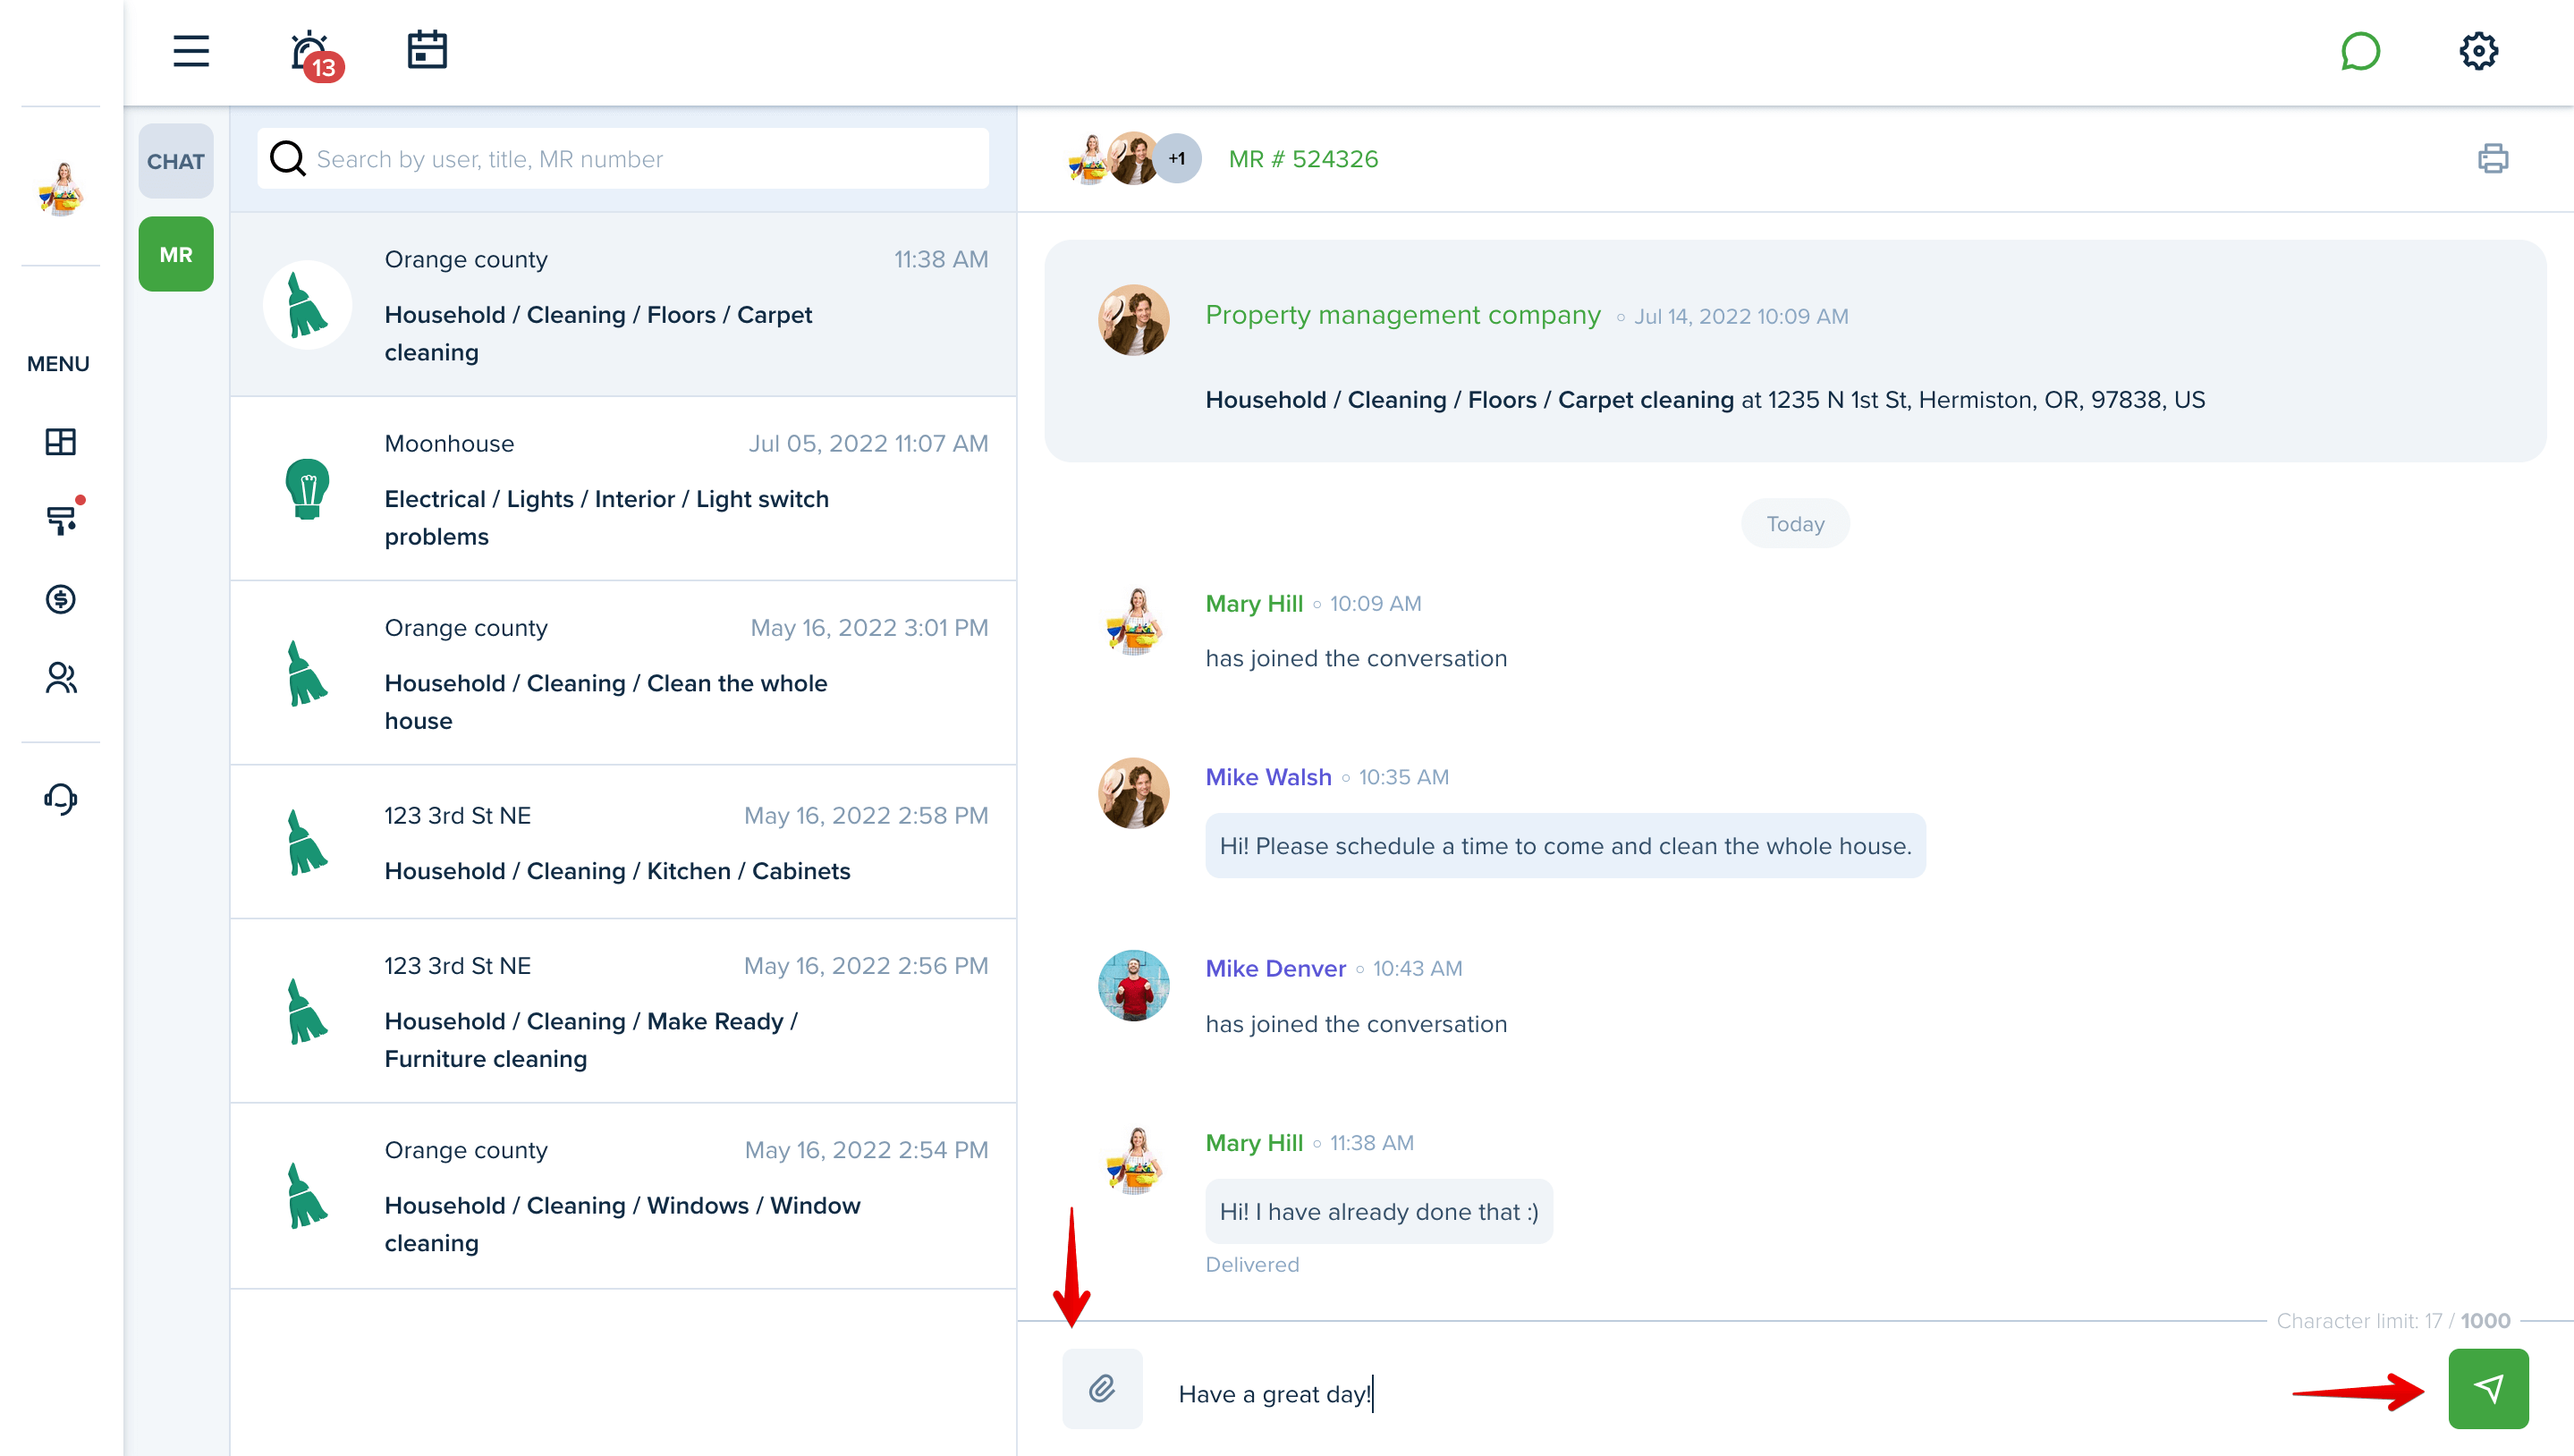Click Mike Walsh's avatar in conversation
Viewport: 2574px width, 1456px height.
click(1133, 793)
